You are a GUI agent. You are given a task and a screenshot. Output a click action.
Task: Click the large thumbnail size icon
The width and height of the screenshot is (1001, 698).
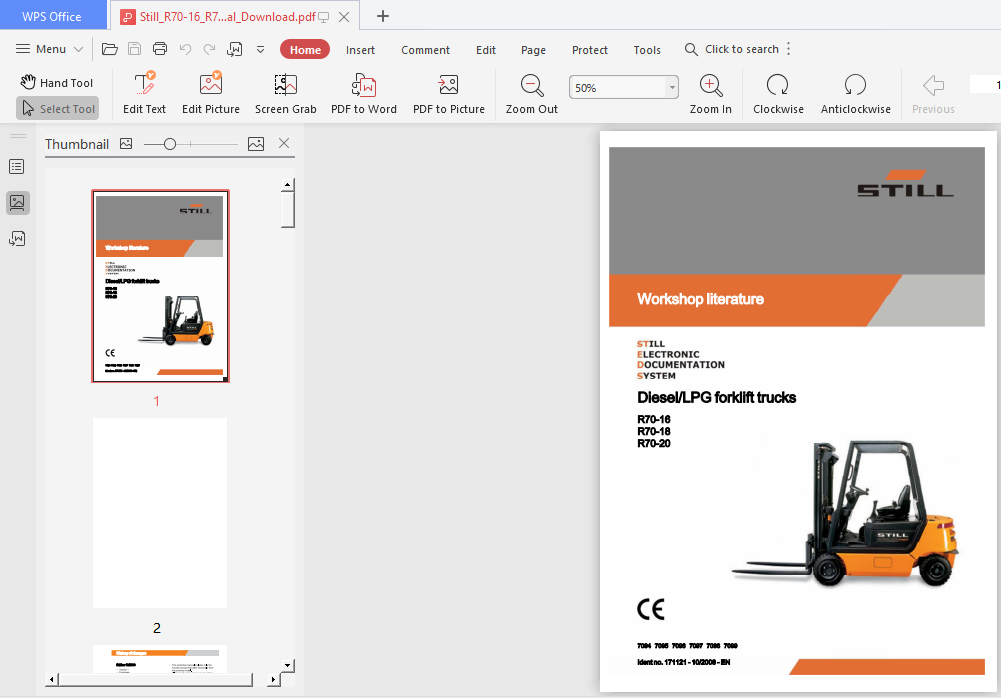pyautogui.click(x=256, y=144)
